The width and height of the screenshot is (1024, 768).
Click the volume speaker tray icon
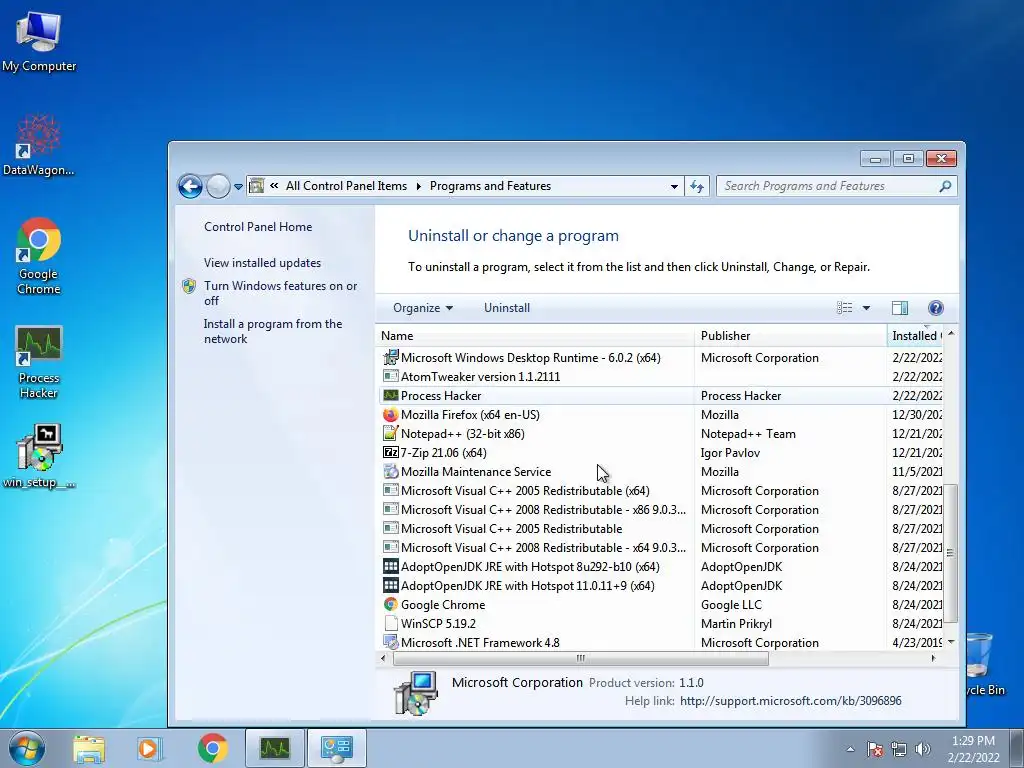click(x=922, y=749)
